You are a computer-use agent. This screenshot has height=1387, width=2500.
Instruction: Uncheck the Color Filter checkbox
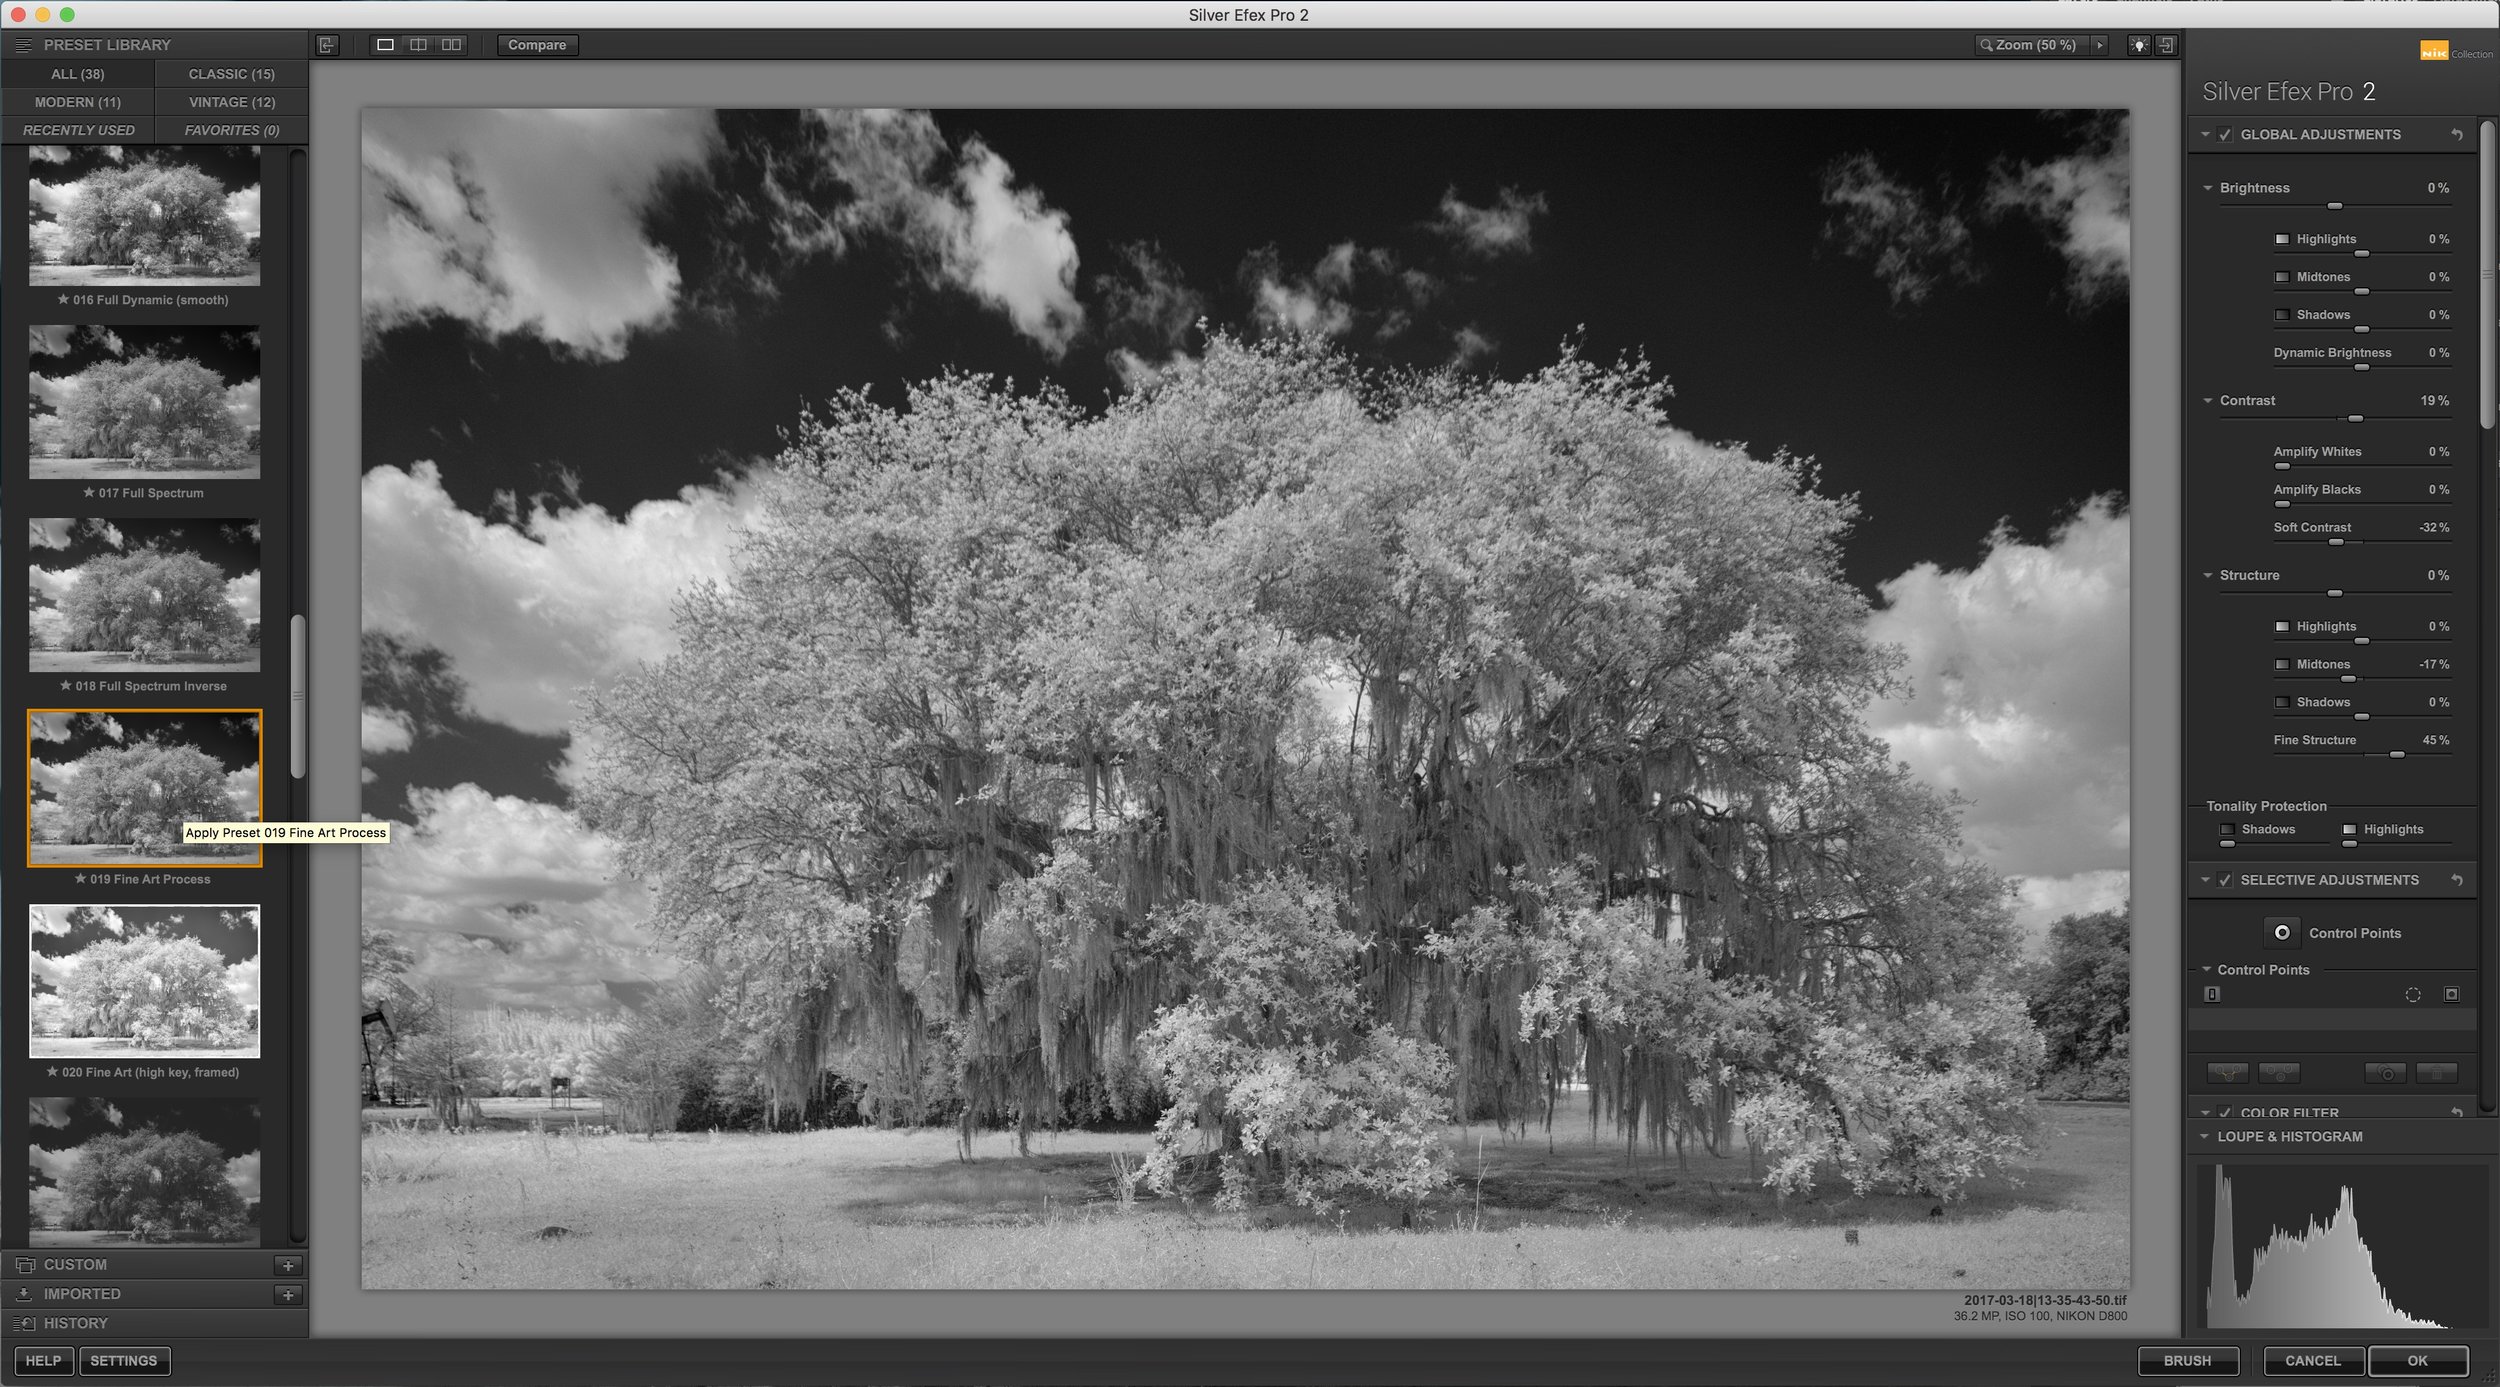[x=2225, y=1112]
